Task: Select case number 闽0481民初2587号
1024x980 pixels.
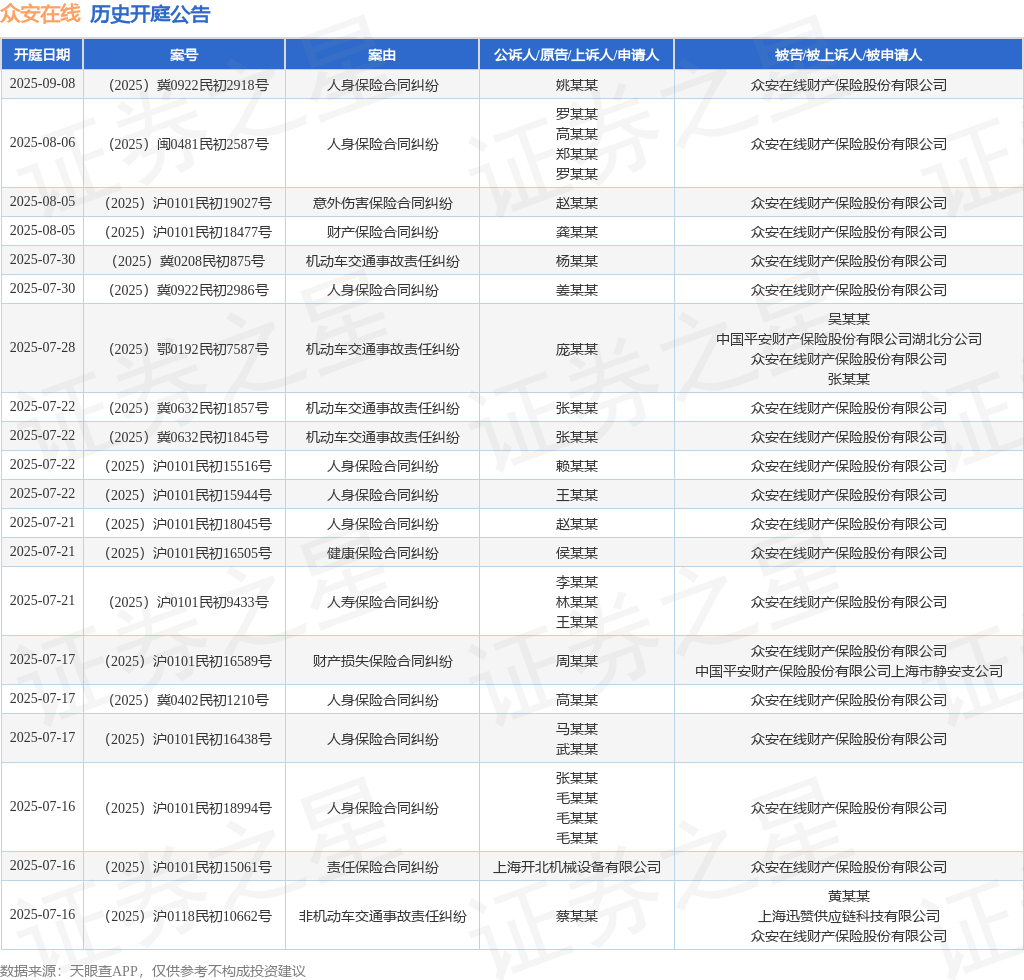Action: [189, 144]
